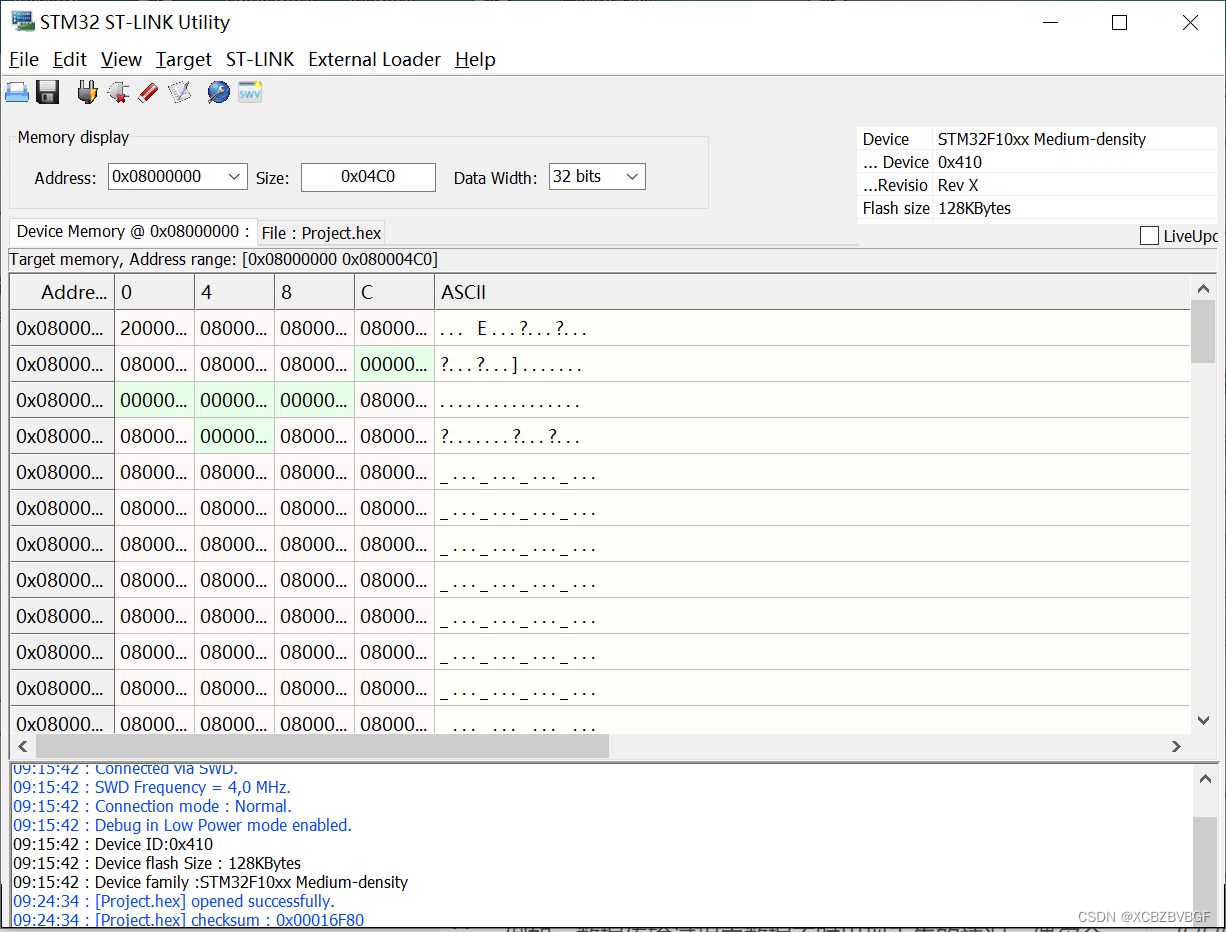This screenshot has width=1226, height=932.
Task: Open target Settings via the wrench globe icon
Action: (218, 91)
